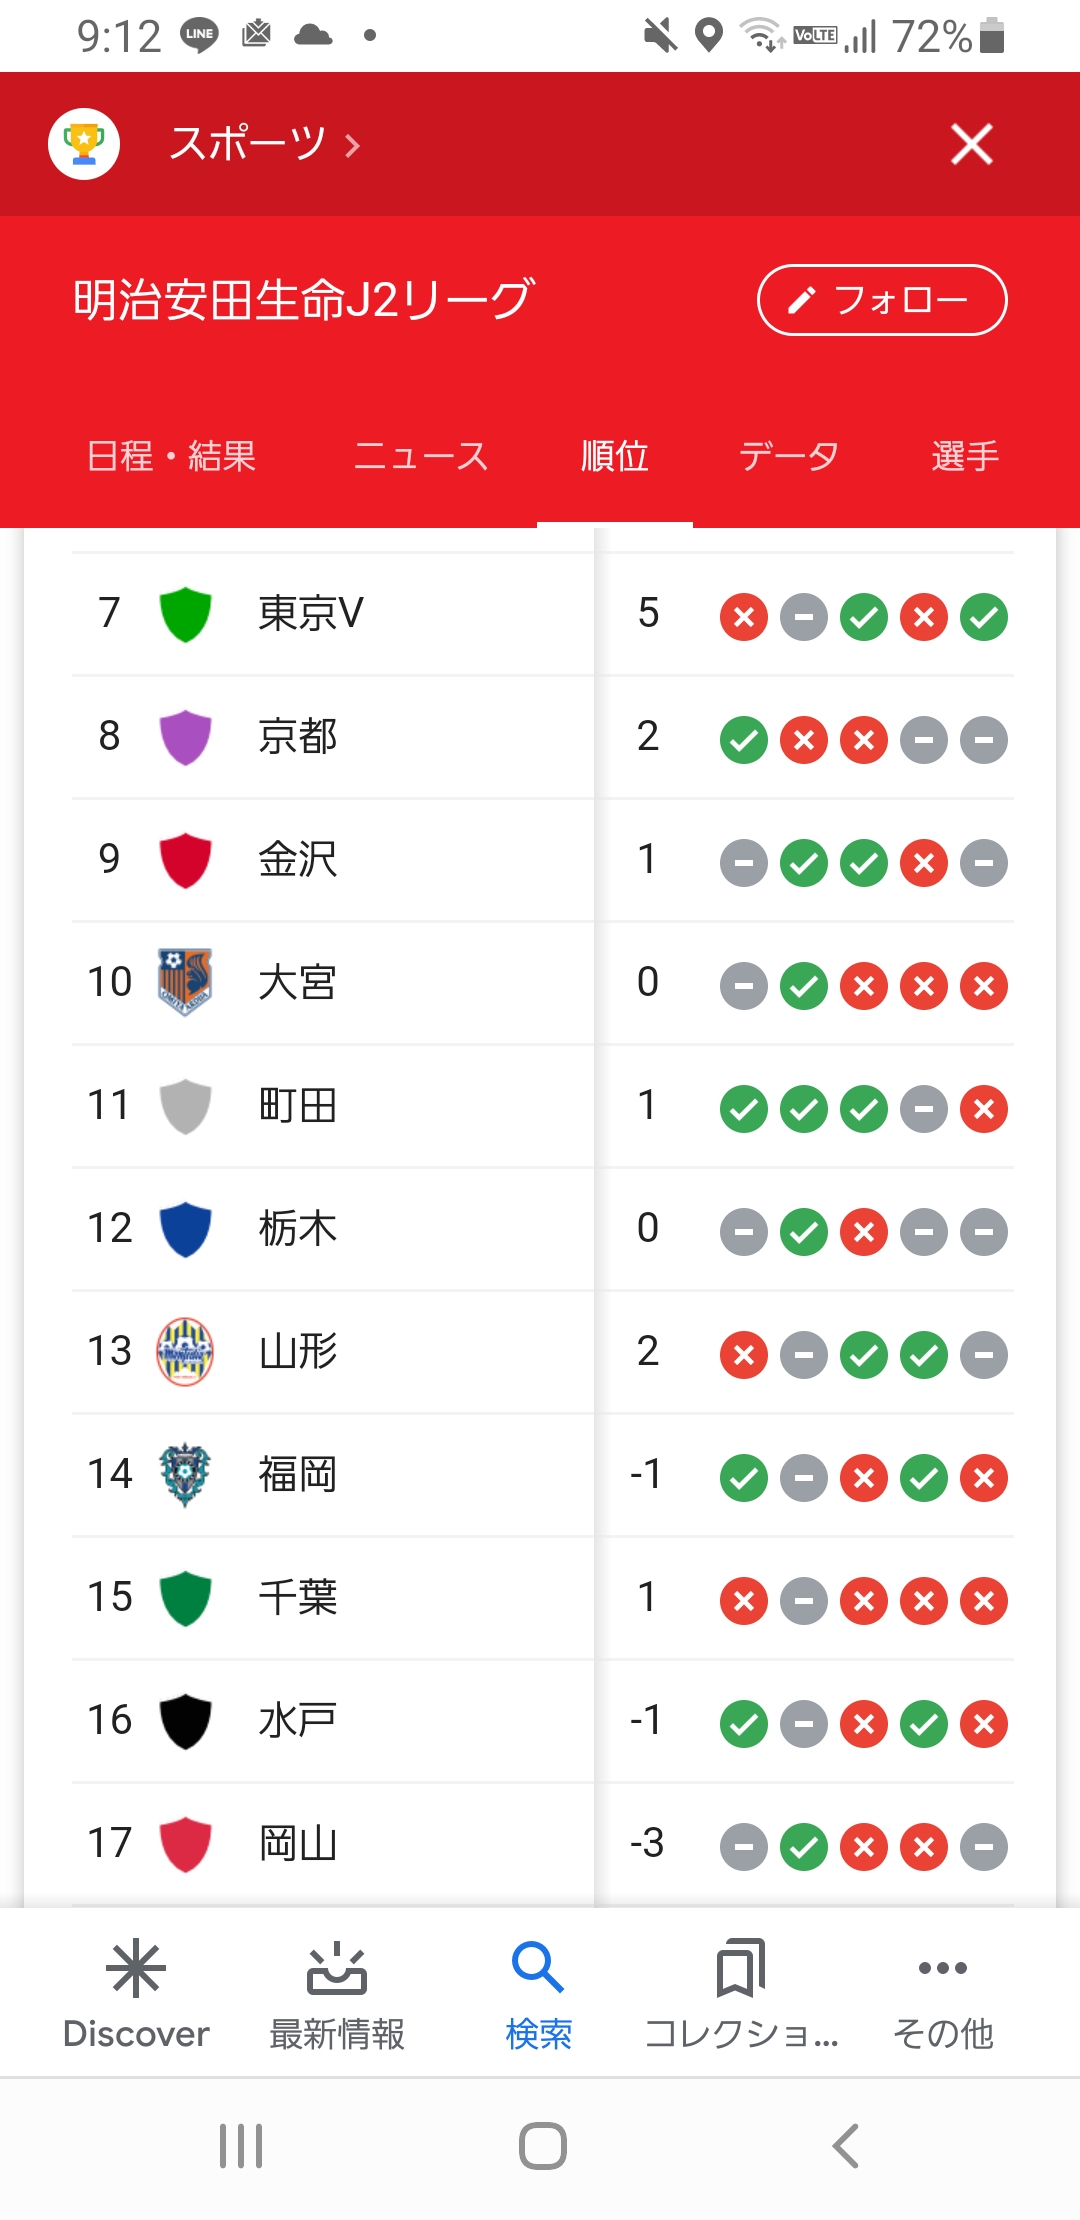Tap the 検索 magnifier icon
Viewport: 1080px width, 2220px height.
[x=538, y=1967]
